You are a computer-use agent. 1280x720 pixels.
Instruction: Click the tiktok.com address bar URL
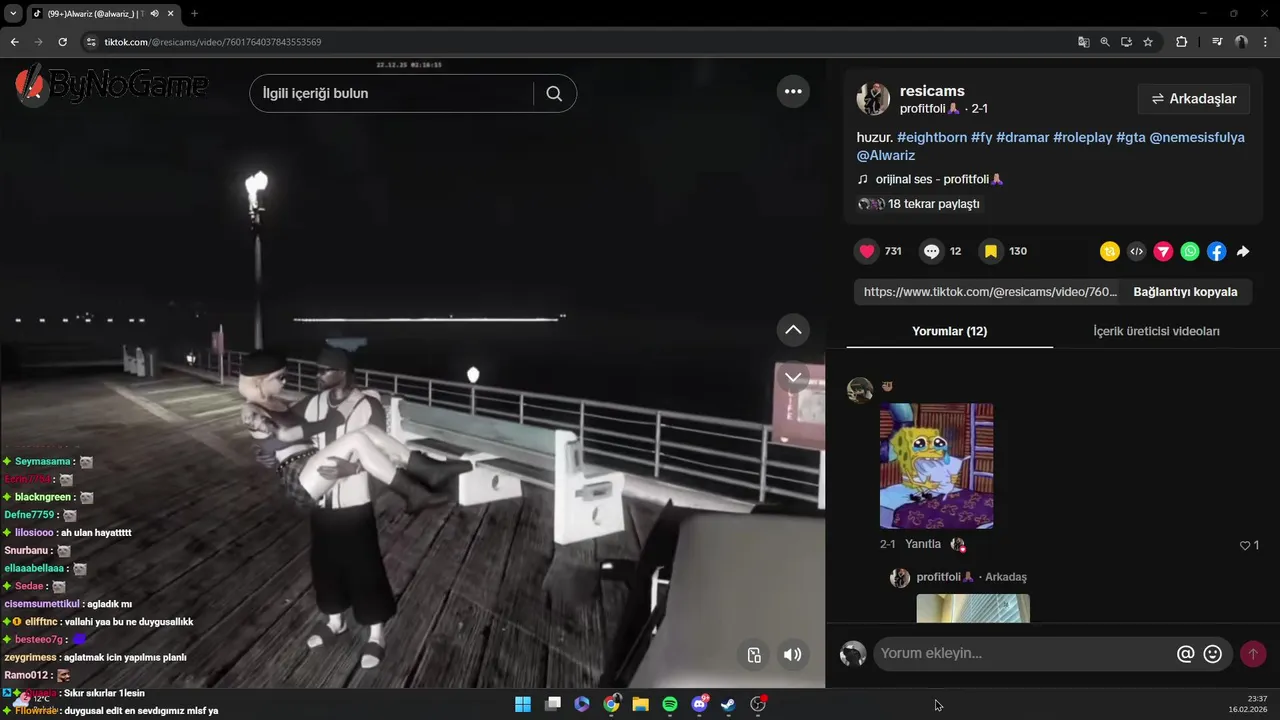tap(213, 42)
